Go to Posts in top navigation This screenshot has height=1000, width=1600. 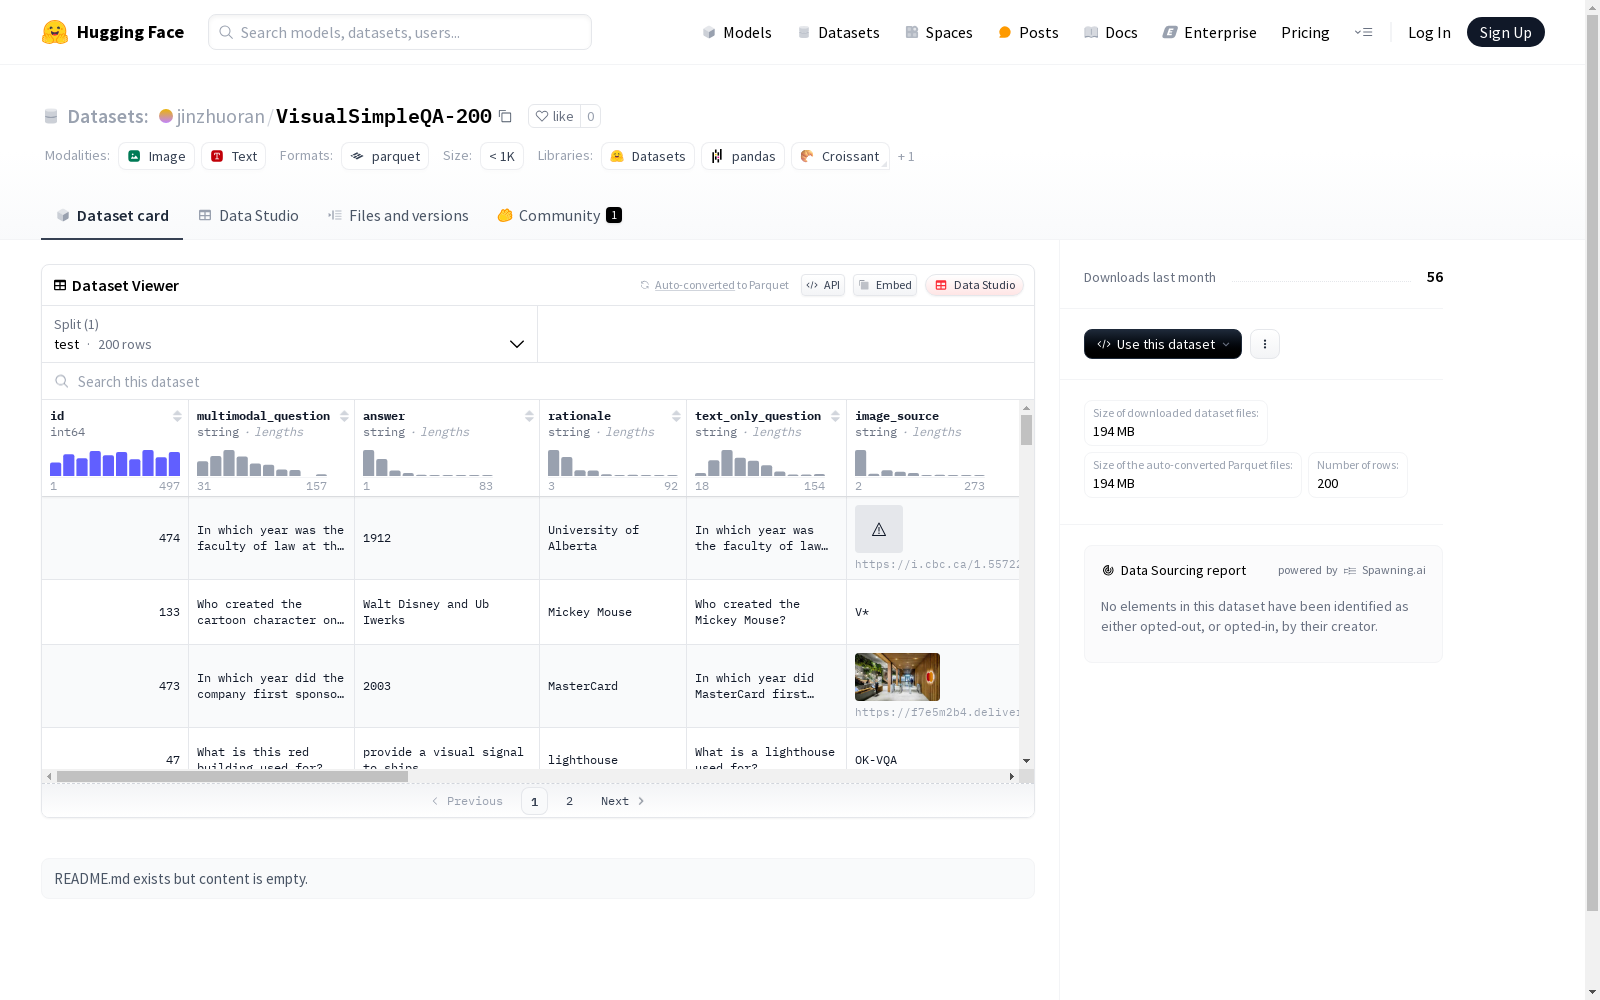[1028, 32]
